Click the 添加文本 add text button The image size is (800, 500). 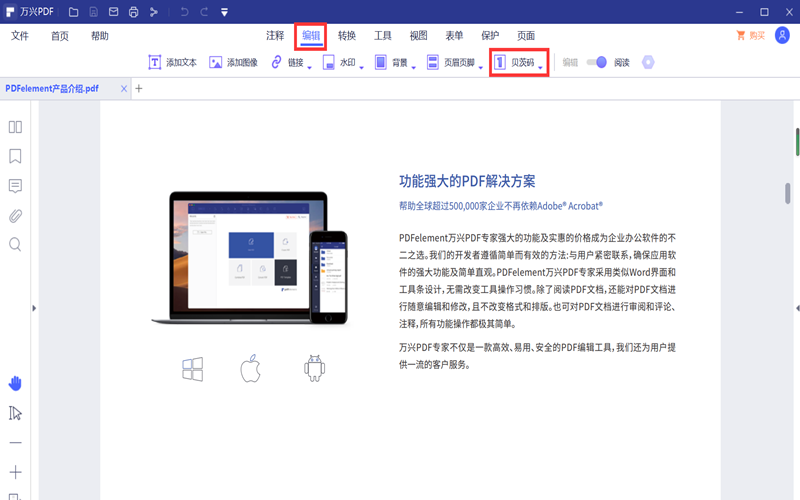(x=172, y=62)
